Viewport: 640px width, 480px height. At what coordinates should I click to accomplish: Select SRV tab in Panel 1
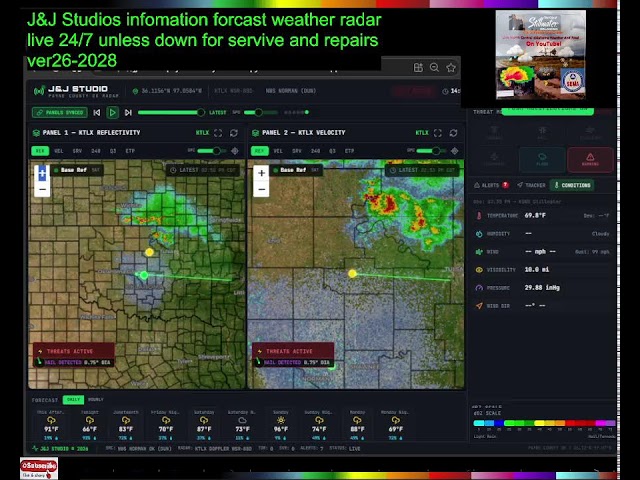(x=77, y=151)
